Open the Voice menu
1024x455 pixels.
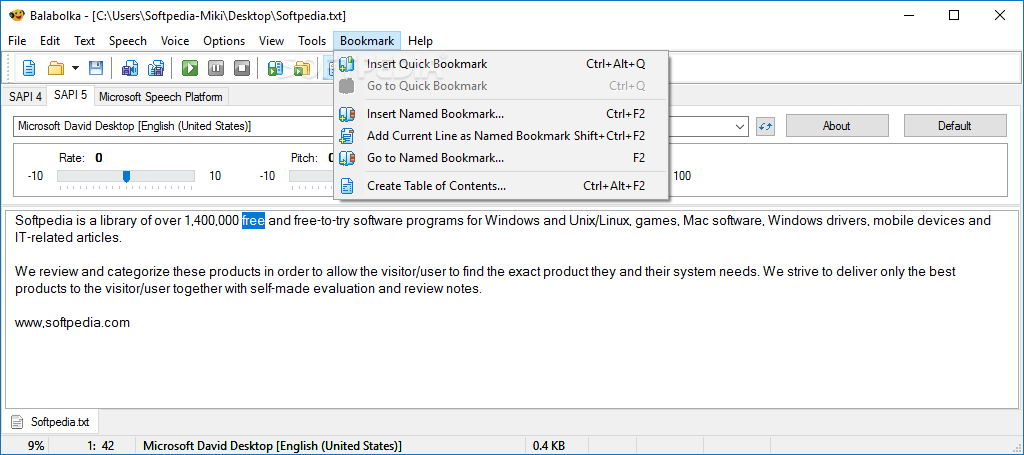pyautogui.click(x=175, y=40)
